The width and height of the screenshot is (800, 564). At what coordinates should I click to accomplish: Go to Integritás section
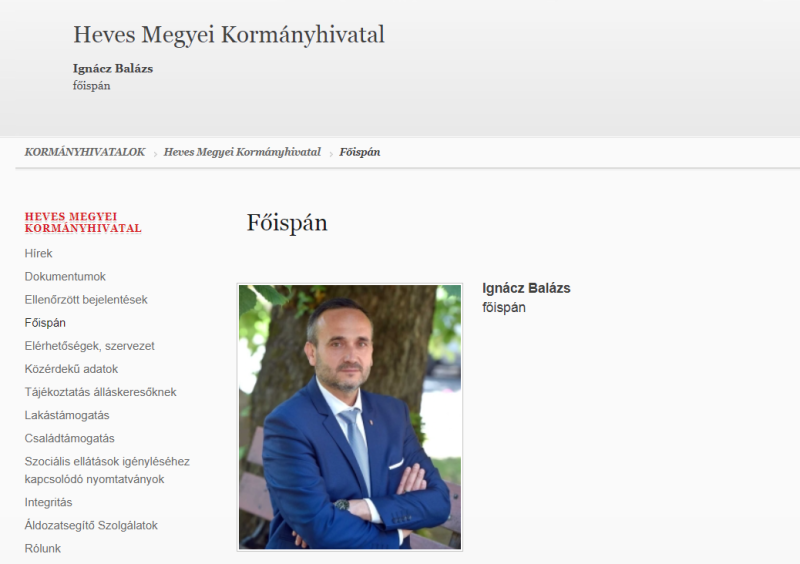(48, 502)
